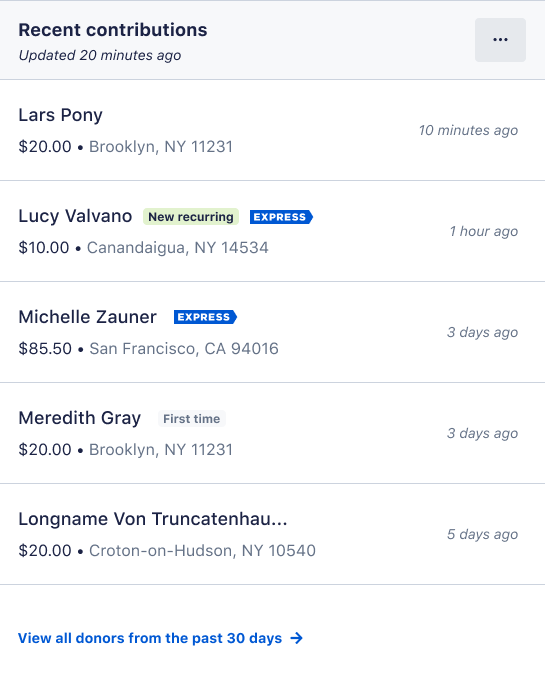Open Michelle Zauner's donor name
545x685 pixels.
87,317
